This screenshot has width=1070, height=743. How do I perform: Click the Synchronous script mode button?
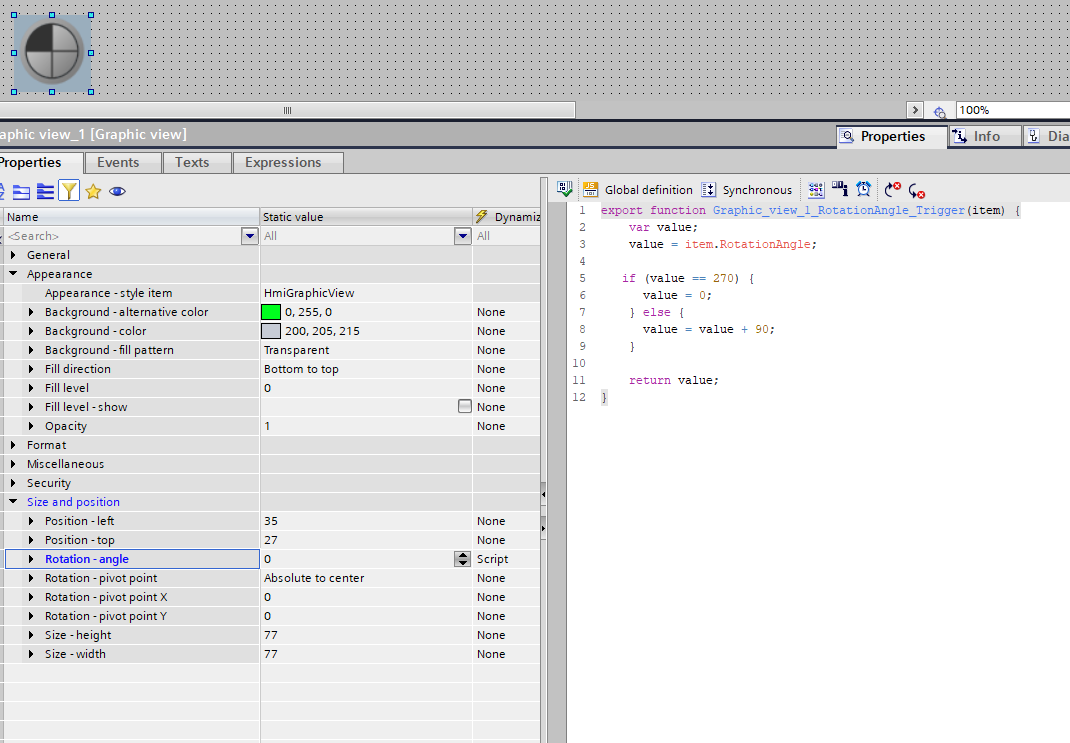(746, 189)
